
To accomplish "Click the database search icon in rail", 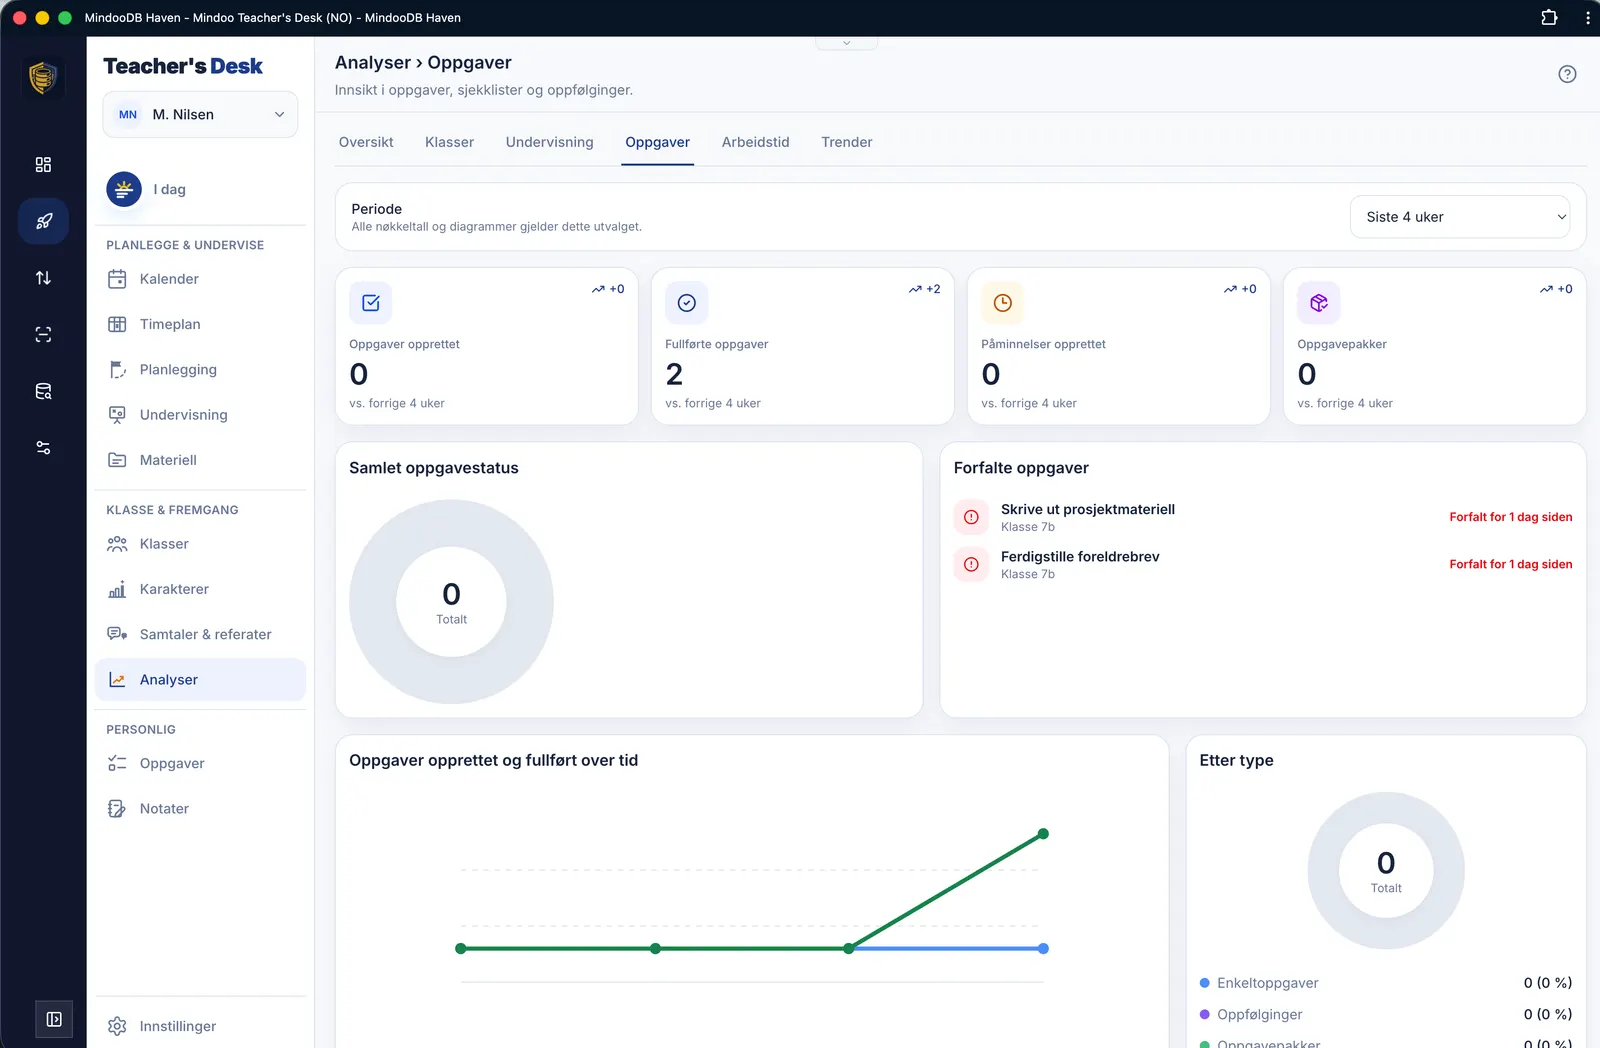I will point(43,391).
